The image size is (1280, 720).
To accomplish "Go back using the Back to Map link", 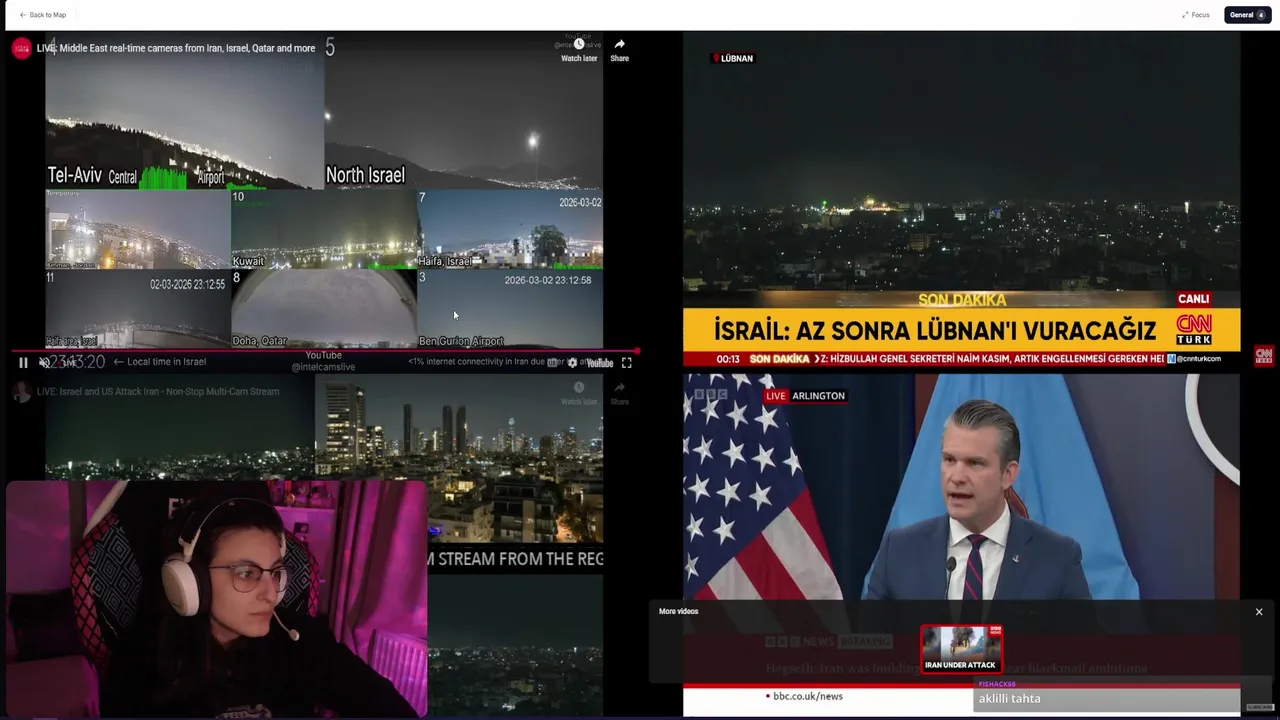I will coord(42,15).
